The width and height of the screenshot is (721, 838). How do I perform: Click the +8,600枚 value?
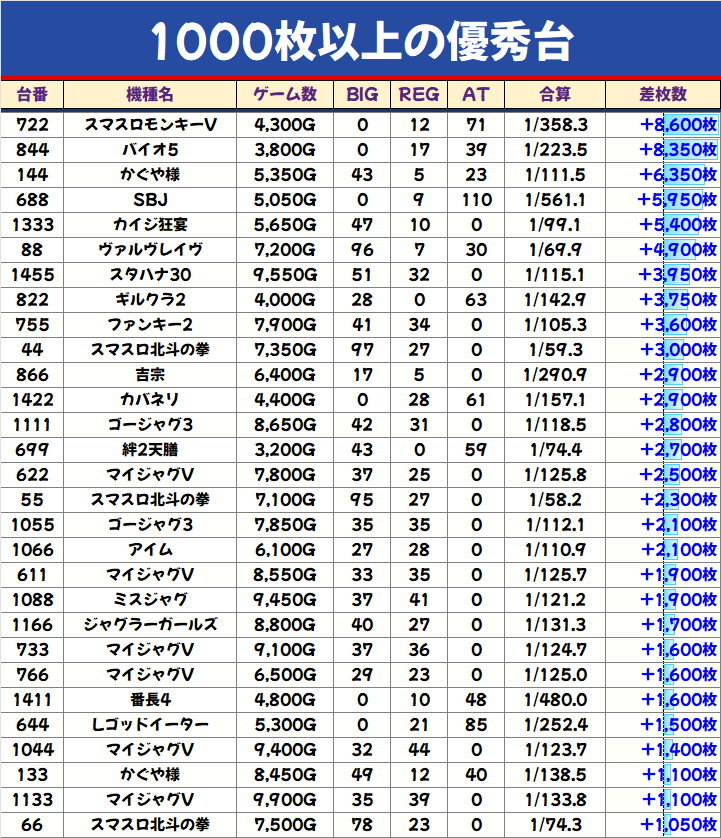pyautogui.click(x=678, y=125)
